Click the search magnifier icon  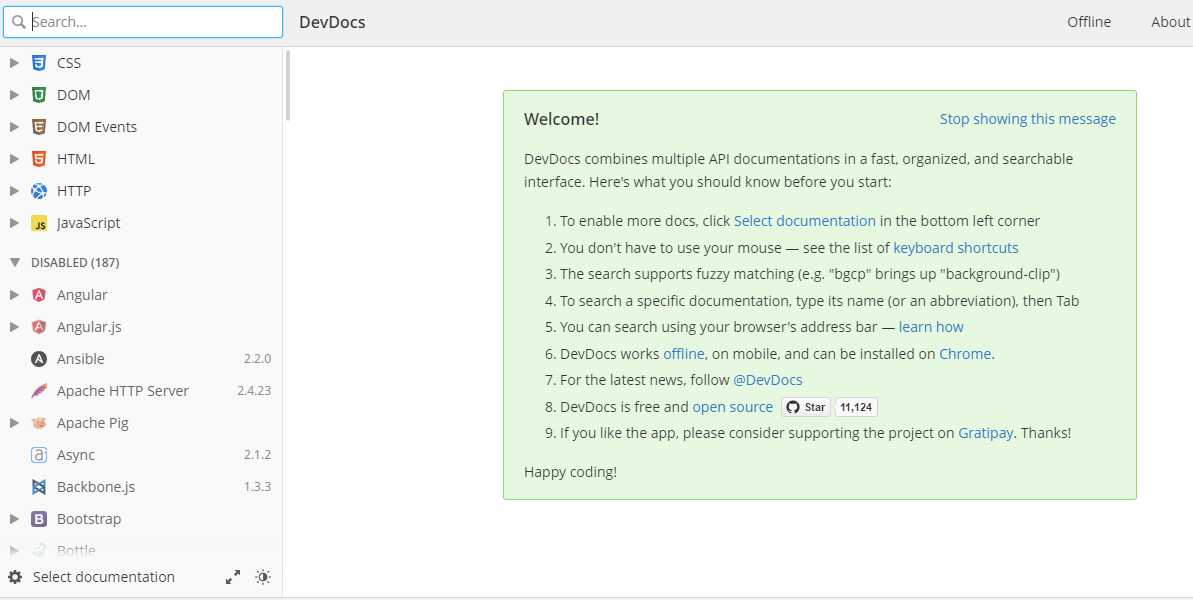(18, 22)
